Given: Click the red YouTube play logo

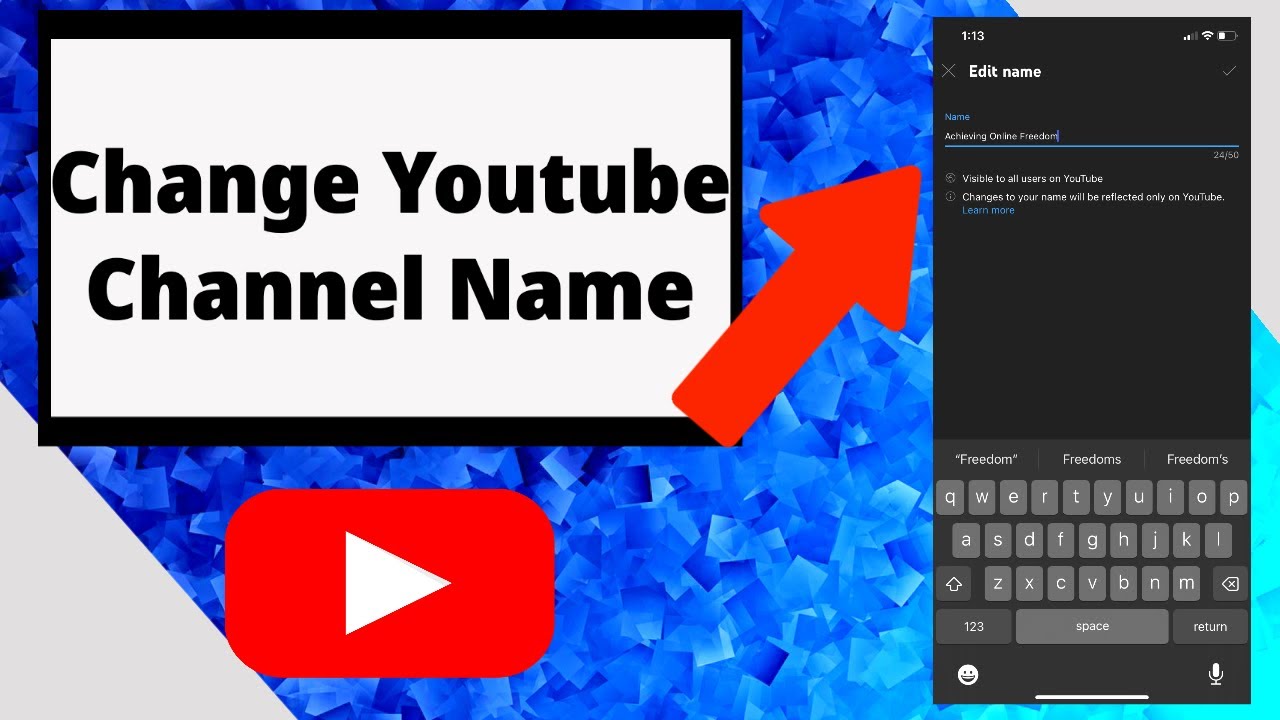Looking at the screenshot, I should 390,583.
